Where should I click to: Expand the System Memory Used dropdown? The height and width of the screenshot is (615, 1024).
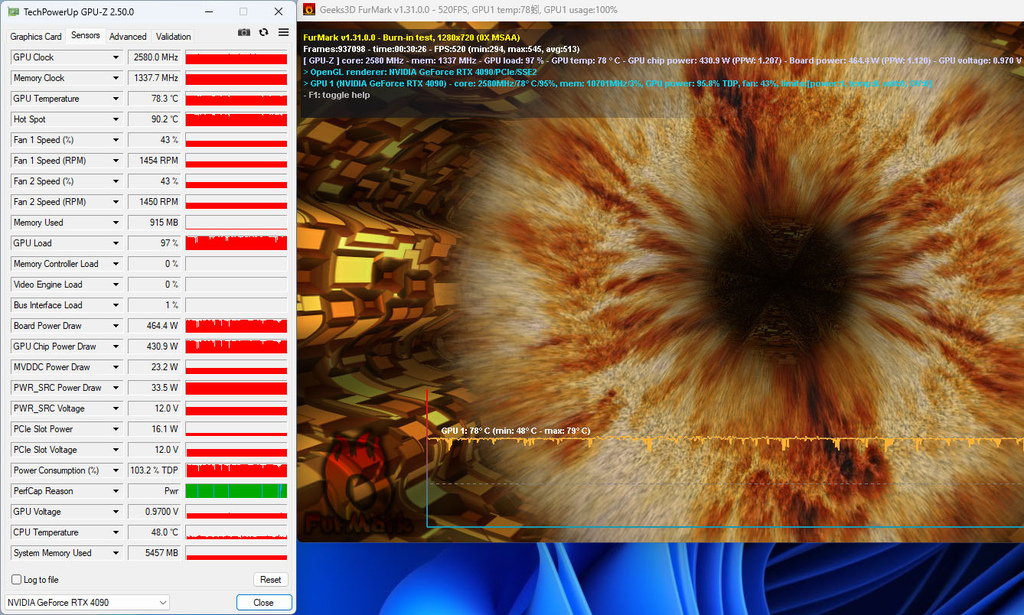click(x=116, y=554)
